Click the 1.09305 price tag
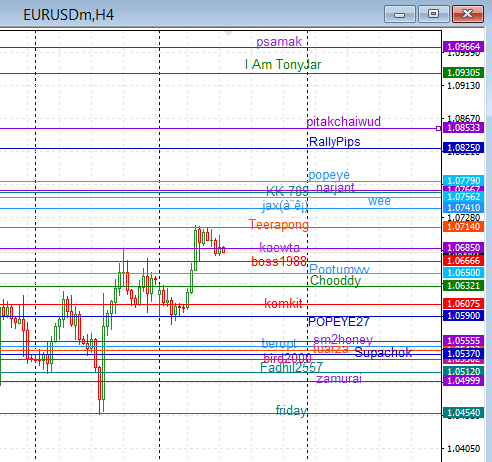 (x=463, y=73)
